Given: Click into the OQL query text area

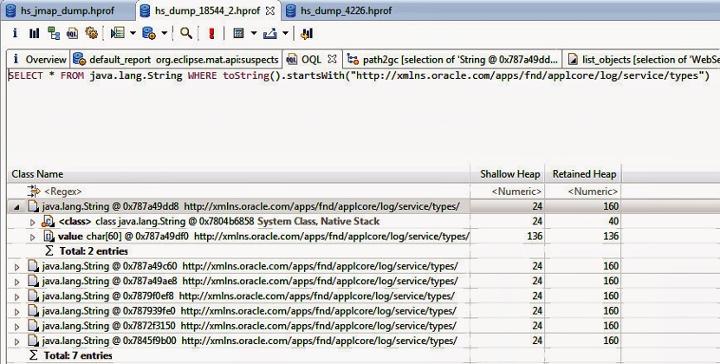Looking at the screenshot, I should 363,115.
